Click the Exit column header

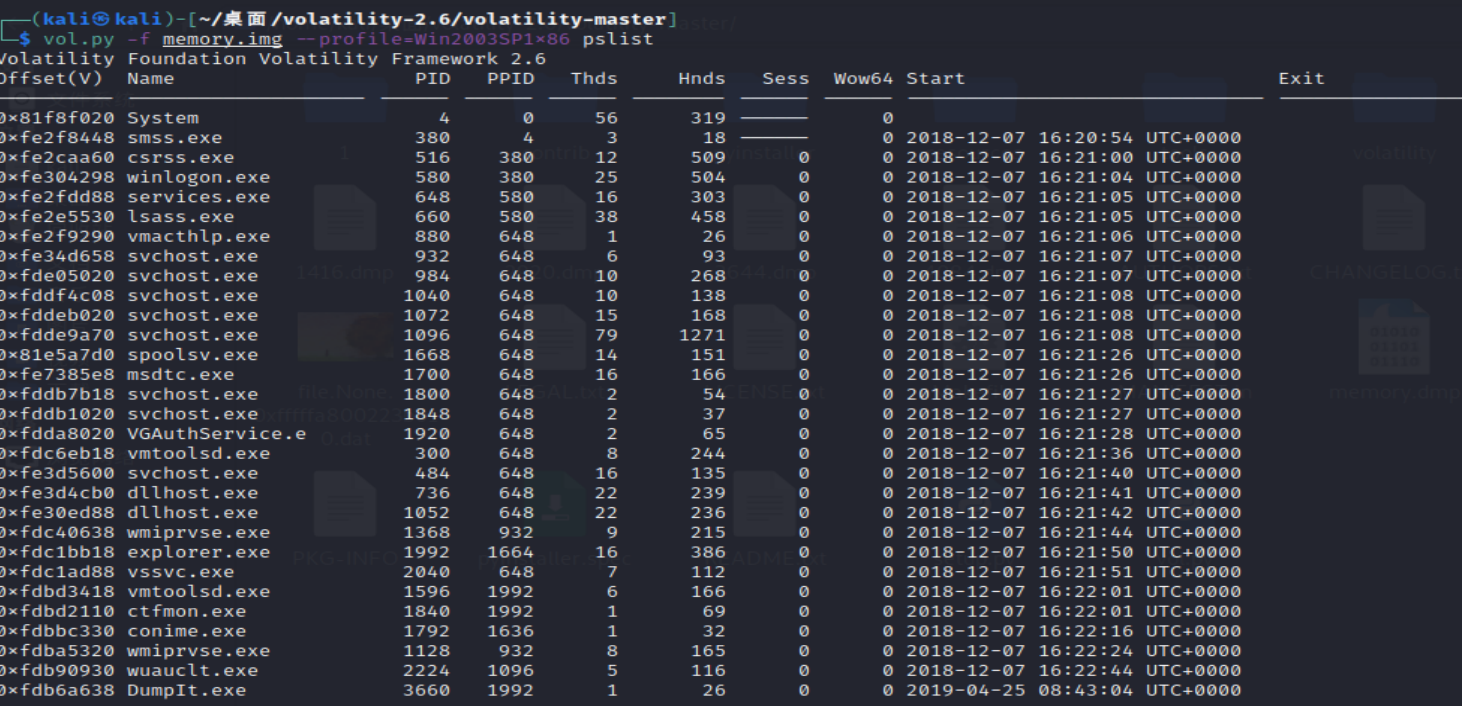coord(1301,78)
